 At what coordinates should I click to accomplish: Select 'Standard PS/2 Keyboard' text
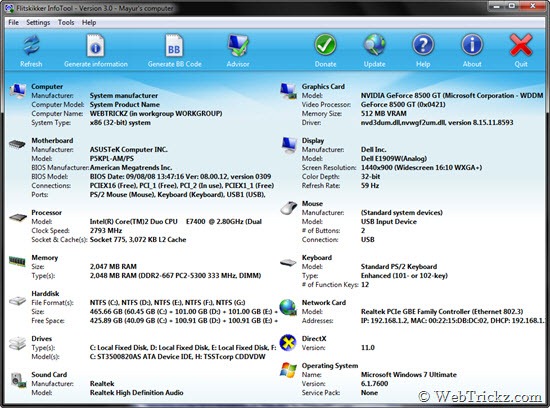click(399, 267)
